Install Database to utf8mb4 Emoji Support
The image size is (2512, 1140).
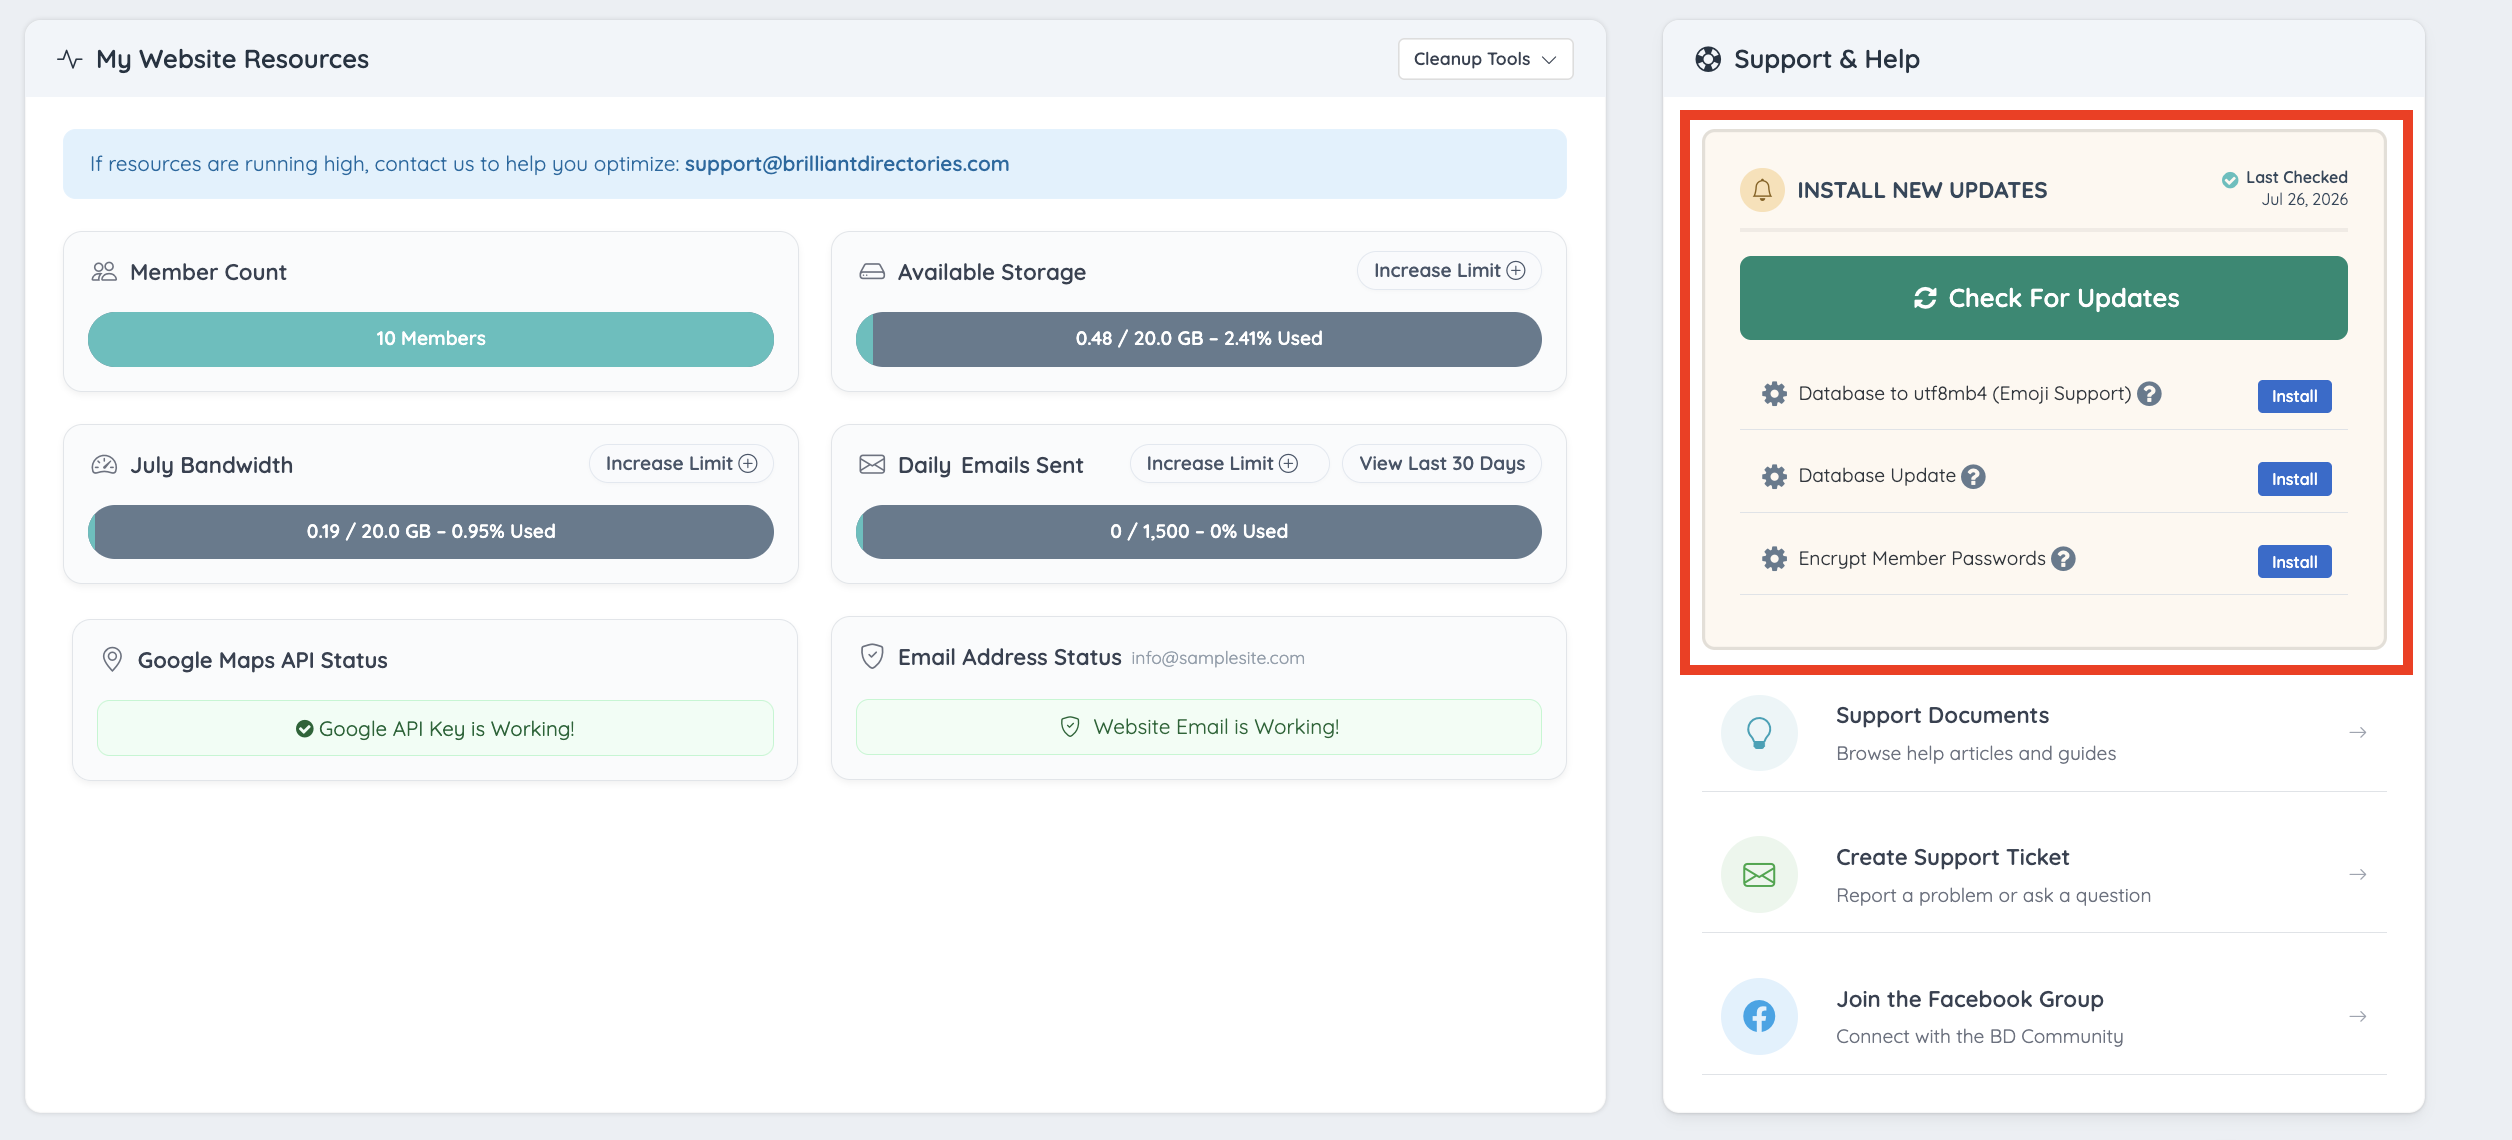[x=2294, y=397]
